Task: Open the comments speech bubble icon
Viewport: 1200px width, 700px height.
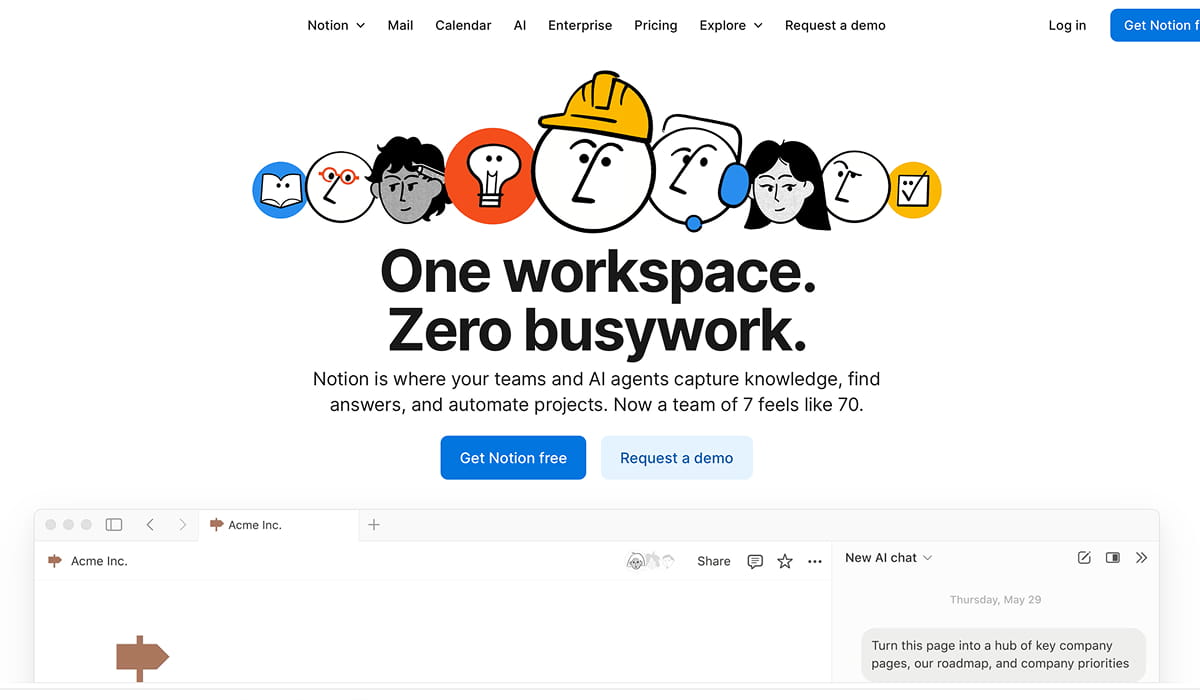Action: (x=755, y=561)
